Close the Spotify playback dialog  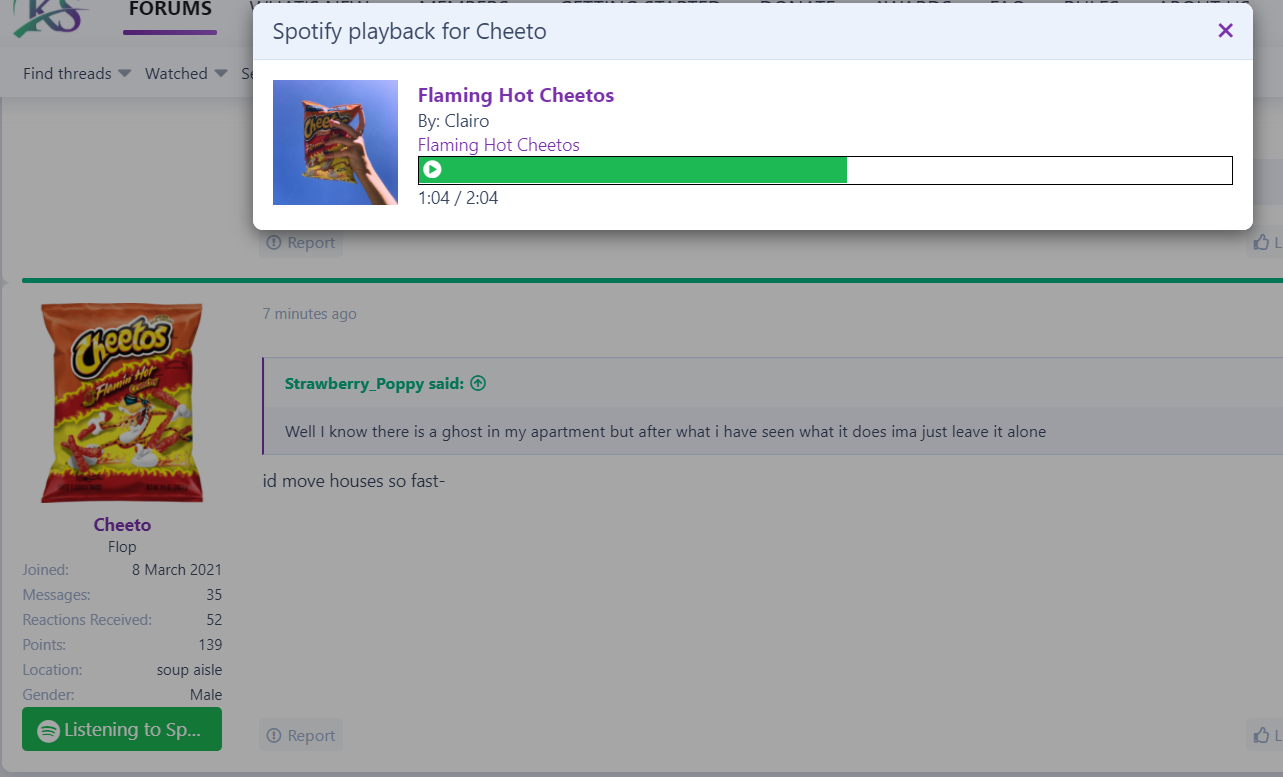pos(1225,31)
